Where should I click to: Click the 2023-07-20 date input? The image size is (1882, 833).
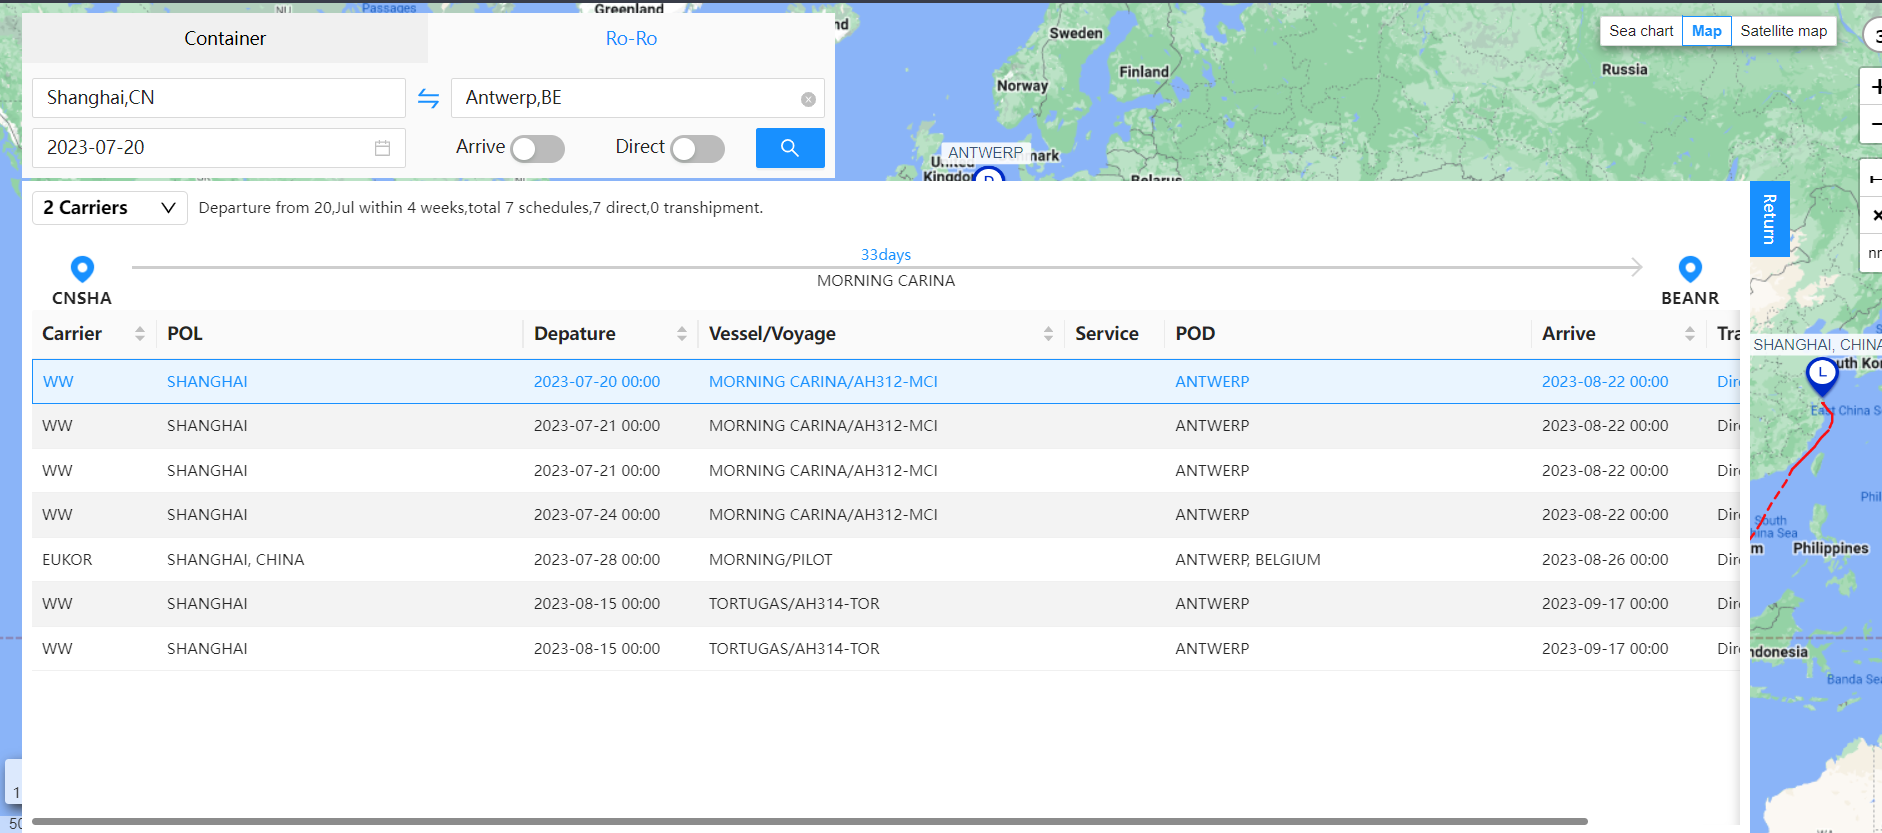point(219,148)
